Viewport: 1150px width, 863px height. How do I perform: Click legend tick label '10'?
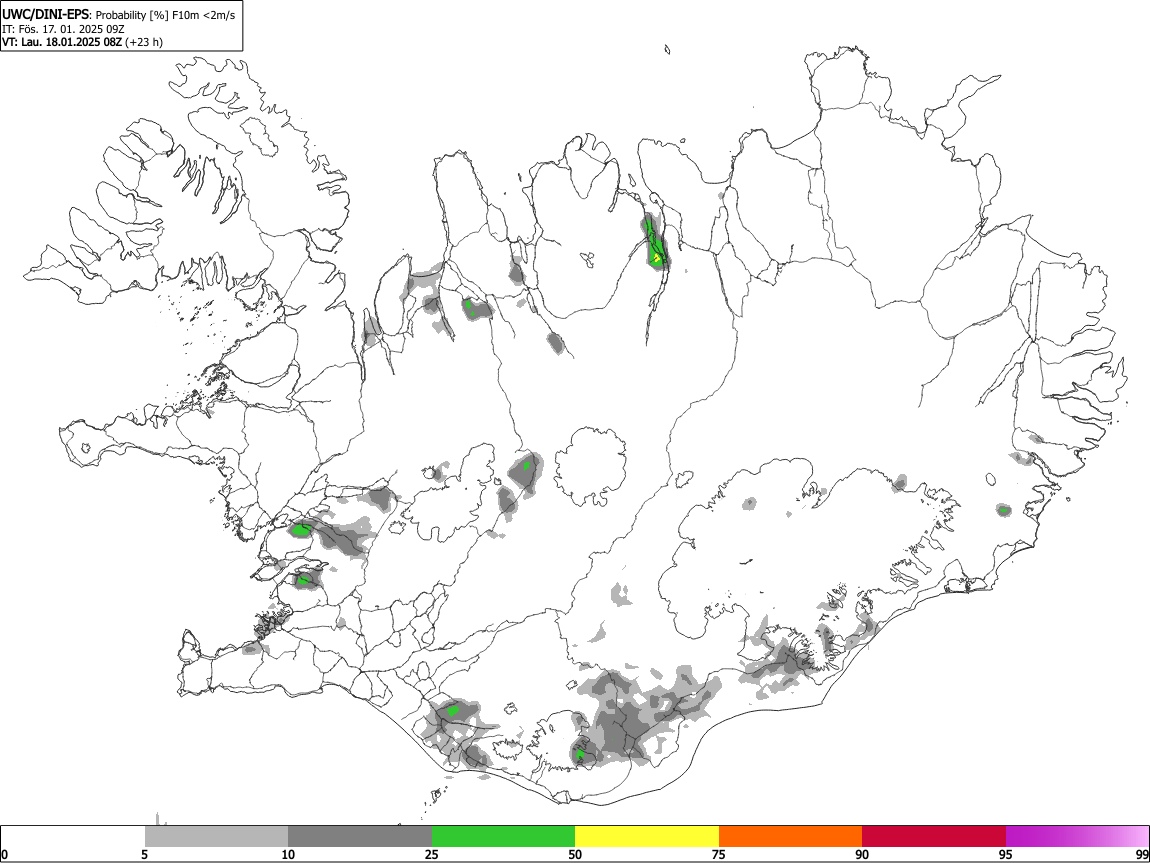point(288,855)
